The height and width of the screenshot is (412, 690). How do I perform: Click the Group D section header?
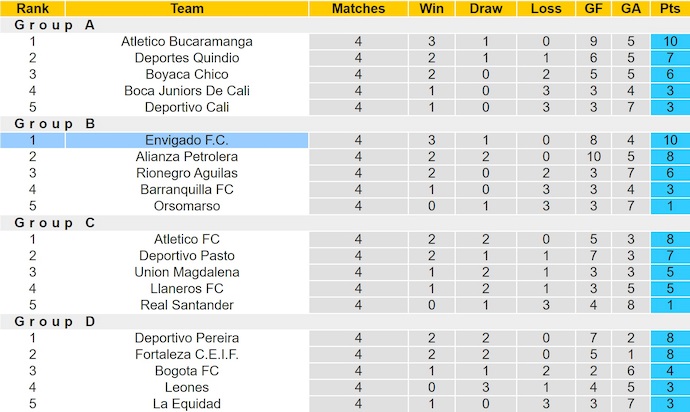(x=55, y=322)
